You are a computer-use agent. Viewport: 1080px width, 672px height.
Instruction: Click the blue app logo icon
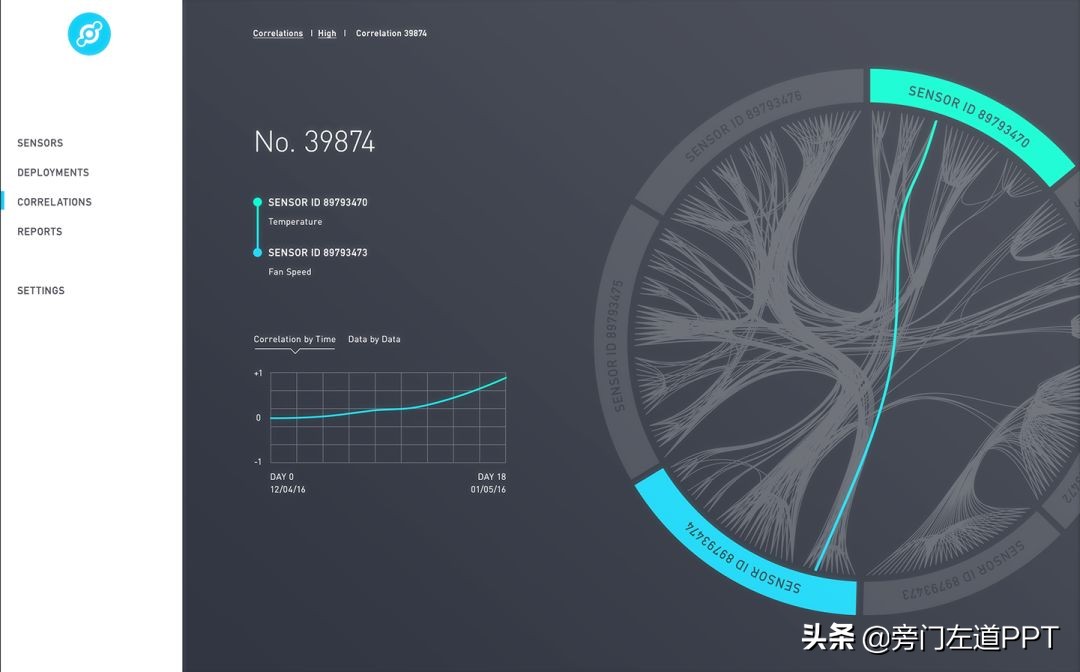(x=89, y=34)
